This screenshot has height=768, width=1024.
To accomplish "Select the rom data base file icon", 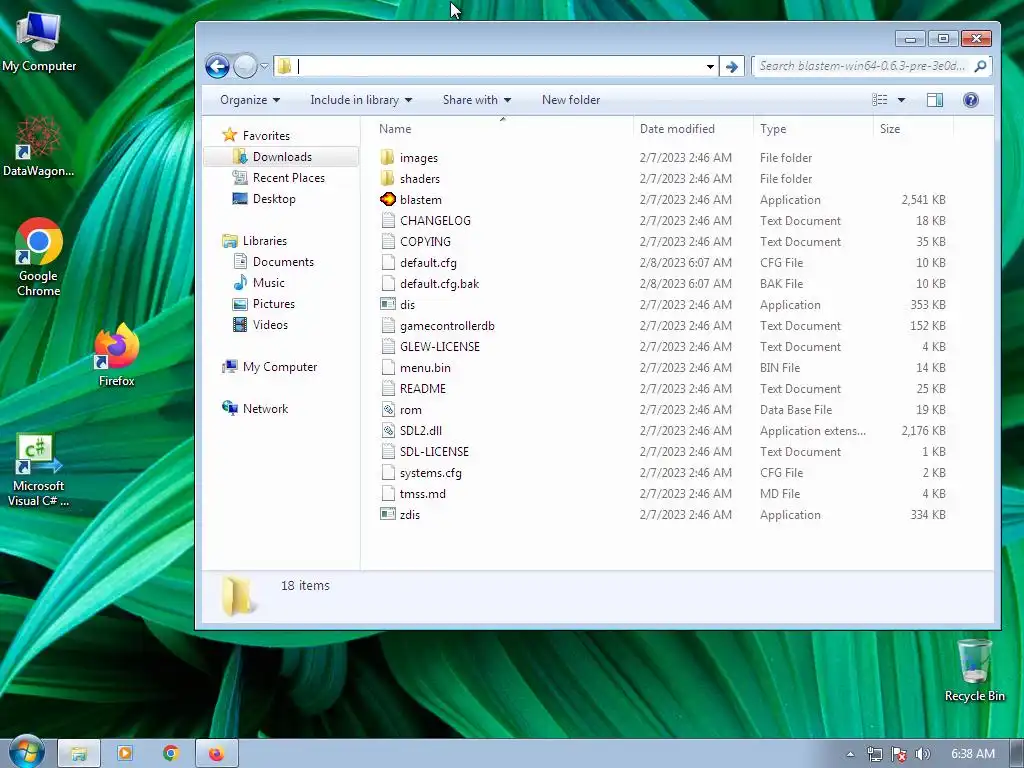I will pyautogui.click(x=387, y=409).
